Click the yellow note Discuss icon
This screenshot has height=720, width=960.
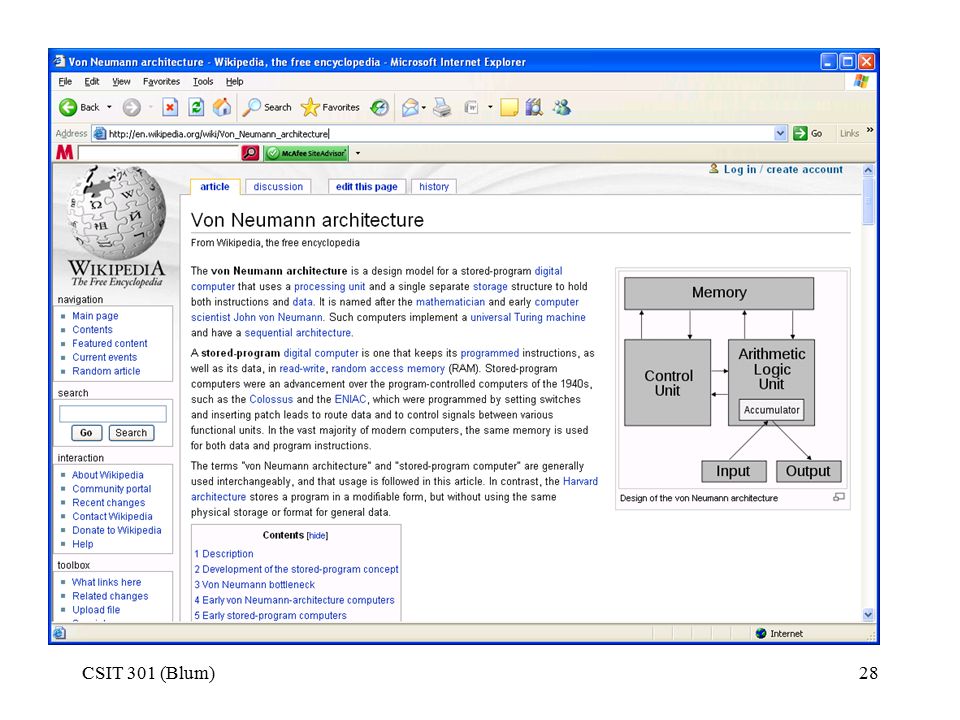click(x=509, y=108)
